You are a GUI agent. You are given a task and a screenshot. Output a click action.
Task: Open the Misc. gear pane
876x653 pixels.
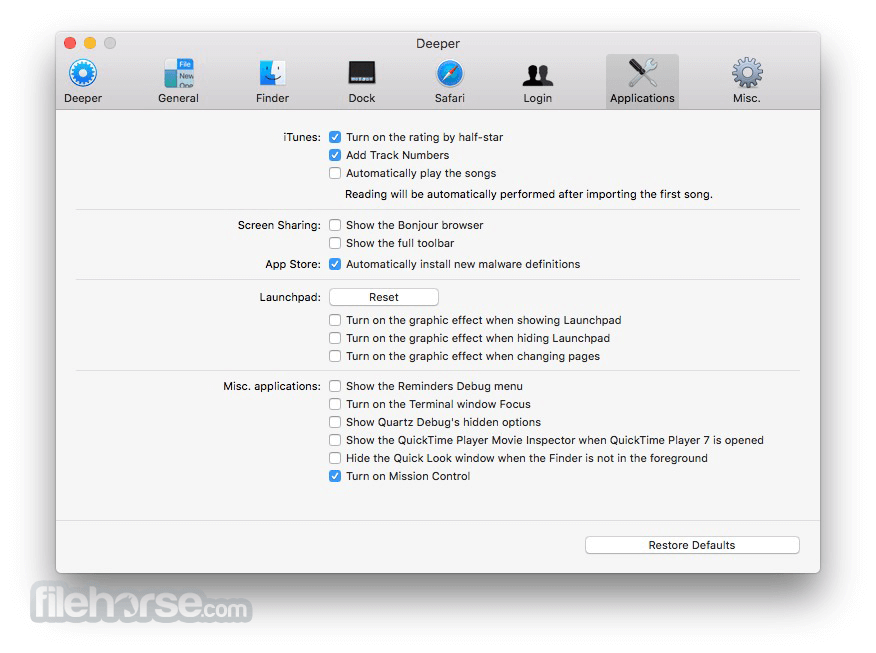747,81
